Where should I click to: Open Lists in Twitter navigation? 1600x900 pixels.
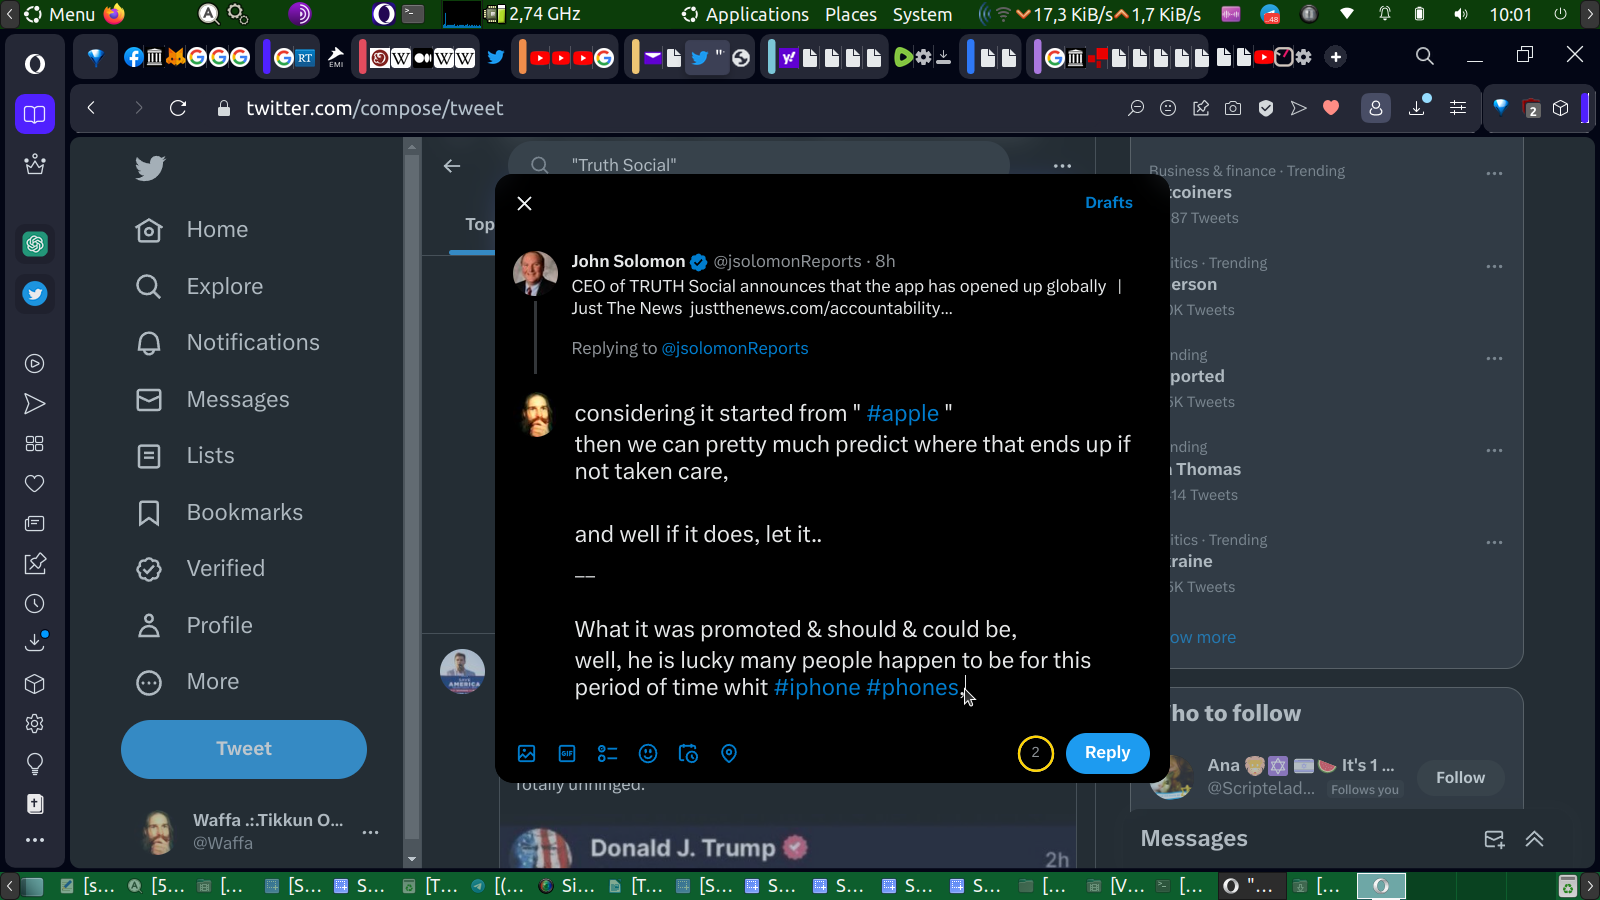point(185,456)
